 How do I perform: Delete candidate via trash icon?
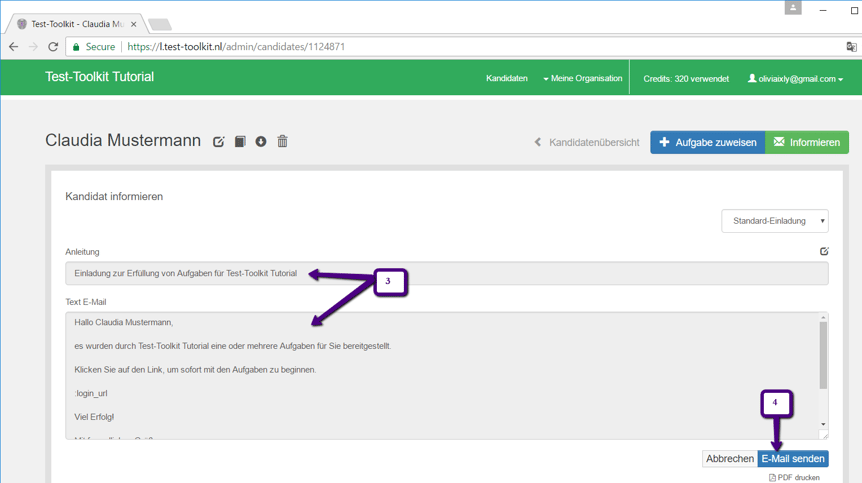click(282, 141)
